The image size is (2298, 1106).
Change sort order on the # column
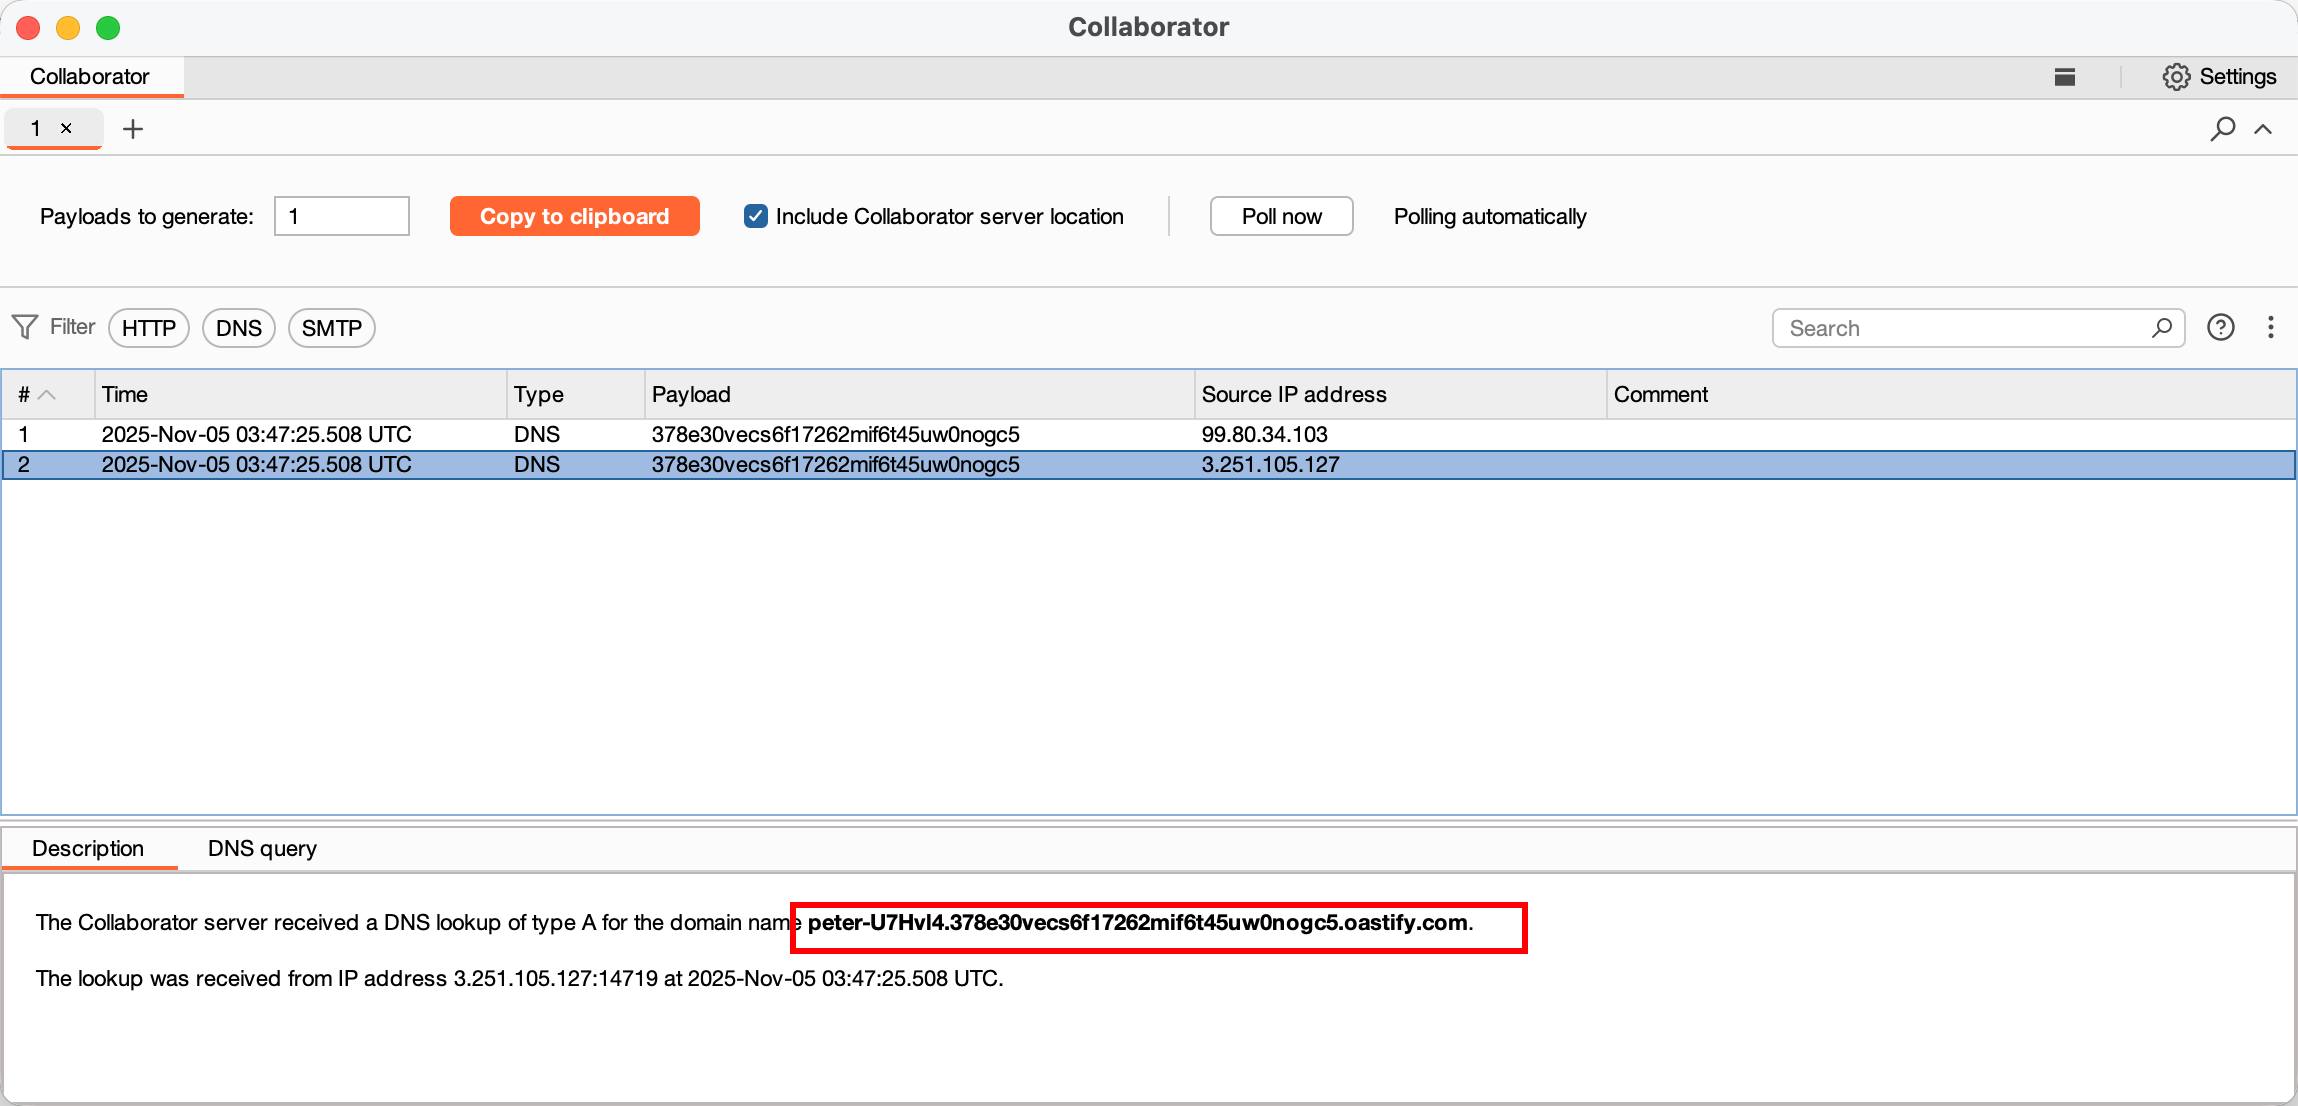pyautogui.click(x=35, y=394)
